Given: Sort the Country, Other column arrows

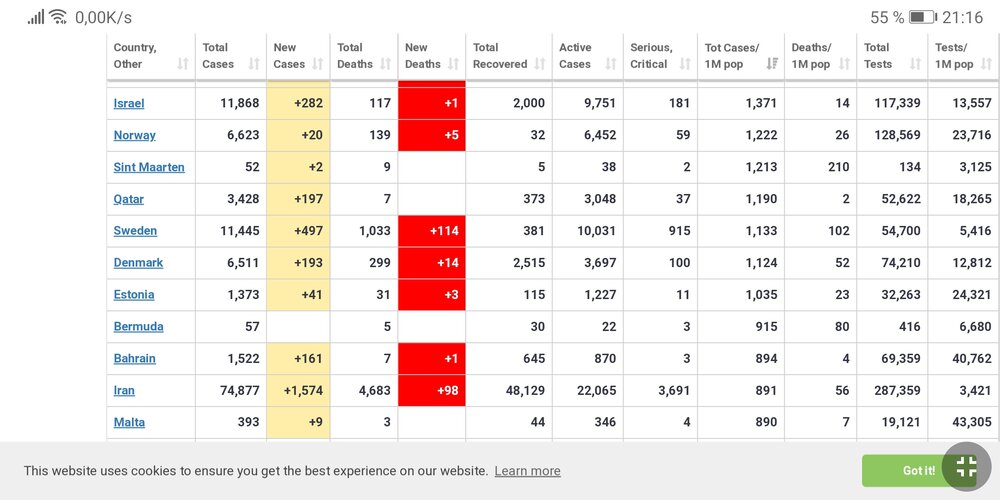Looking at the screenshot, I should coord(183,64).
